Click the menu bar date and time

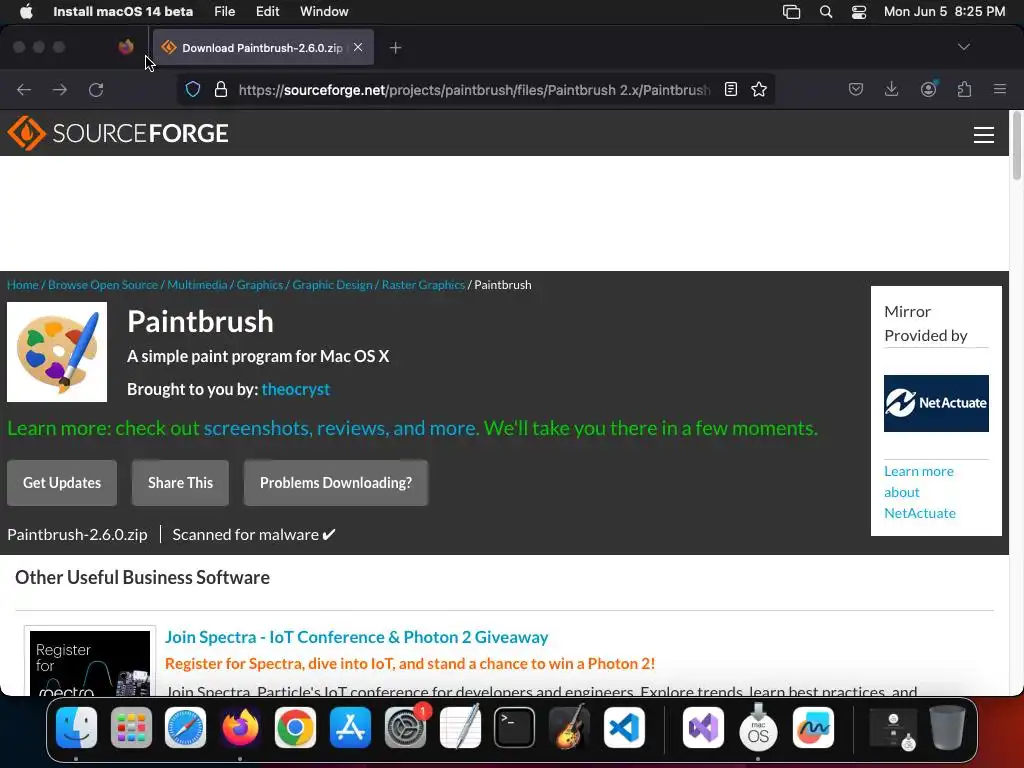click(944, 12)
